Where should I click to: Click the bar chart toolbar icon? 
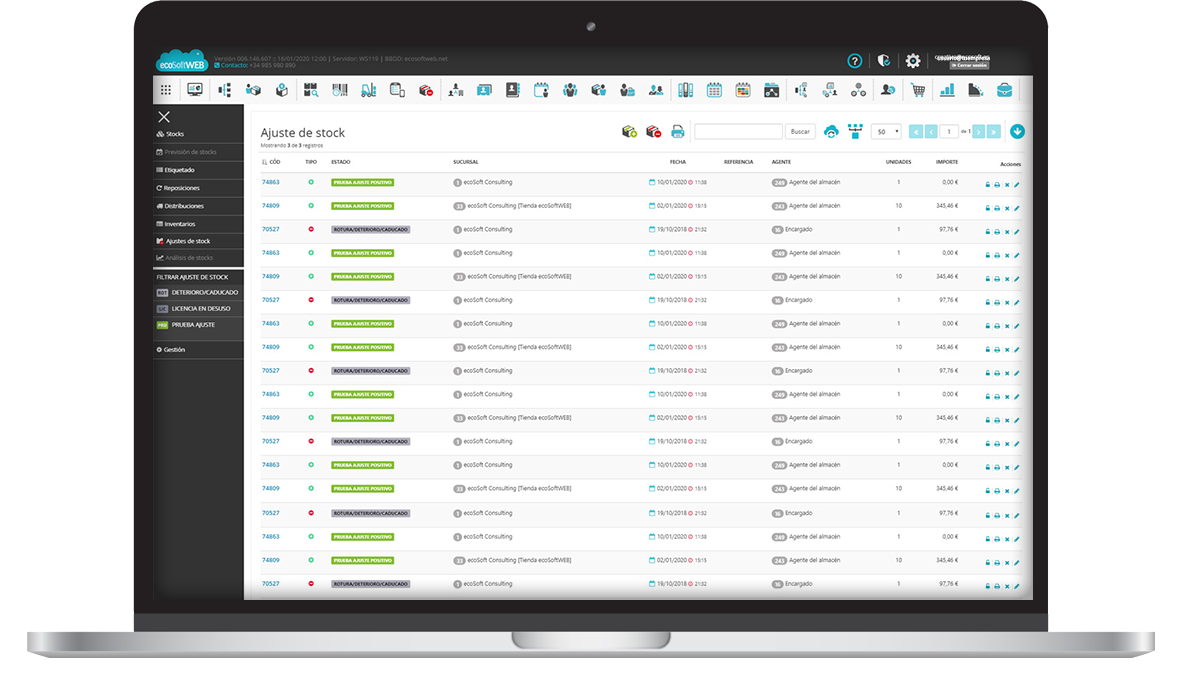(x=947, y=90)
